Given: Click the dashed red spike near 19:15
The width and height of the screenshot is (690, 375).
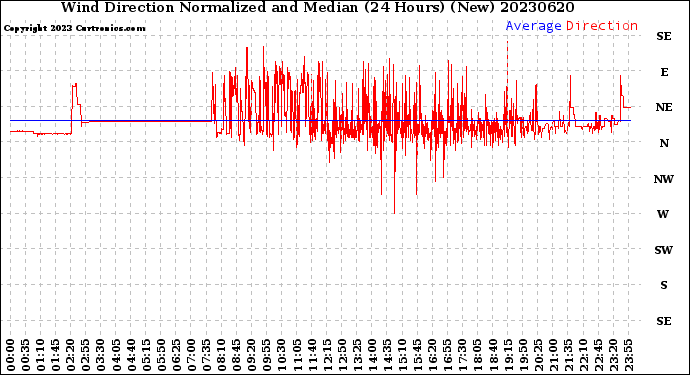Looking at the screenshot, I should (x=507, y=64).
